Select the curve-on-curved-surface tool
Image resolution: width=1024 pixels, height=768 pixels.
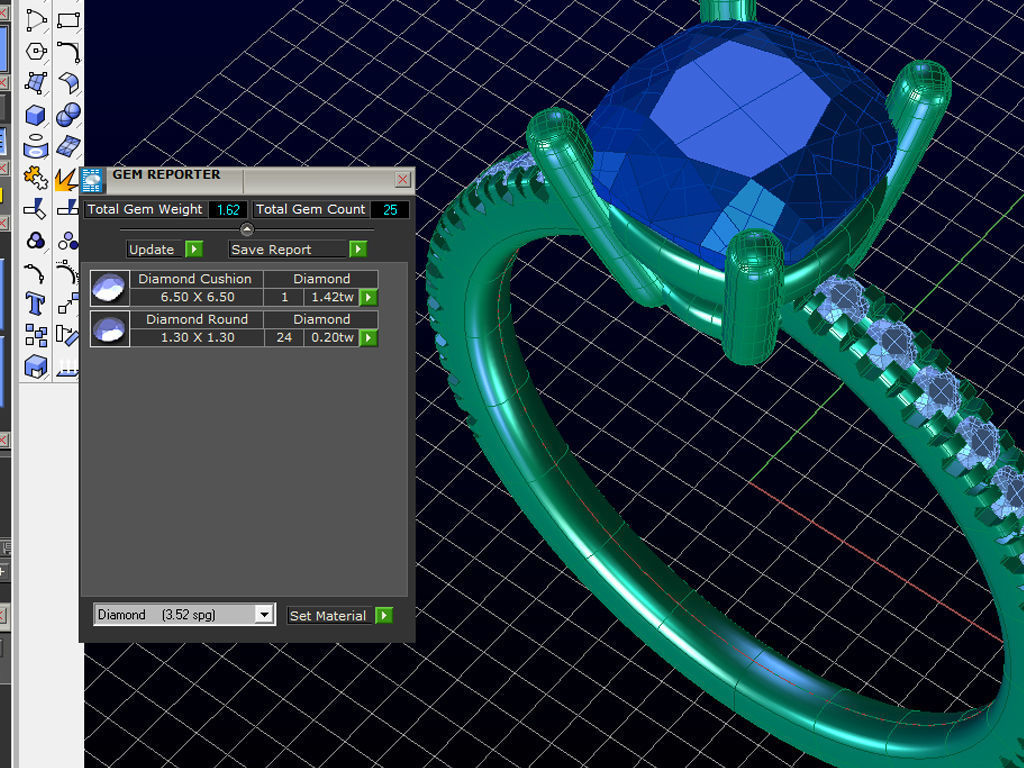tap(35, 146)
